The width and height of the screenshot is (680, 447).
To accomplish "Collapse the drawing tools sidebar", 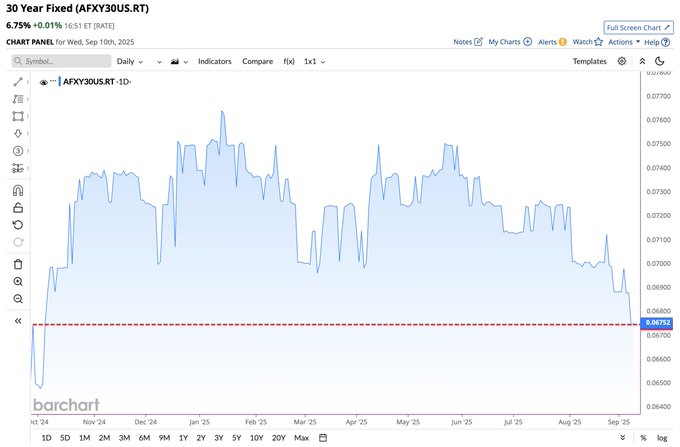I will (x=18, y=321).
